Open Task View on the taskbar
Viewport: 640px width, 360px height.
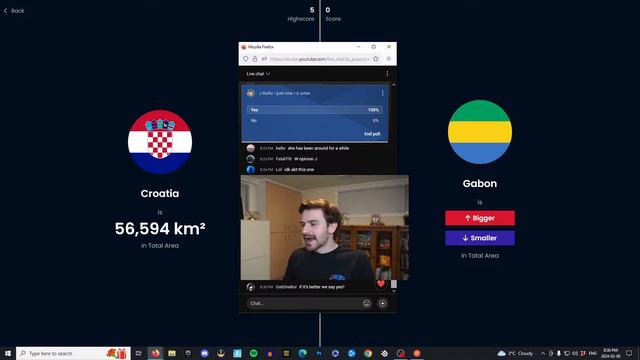tap(139, 353)
